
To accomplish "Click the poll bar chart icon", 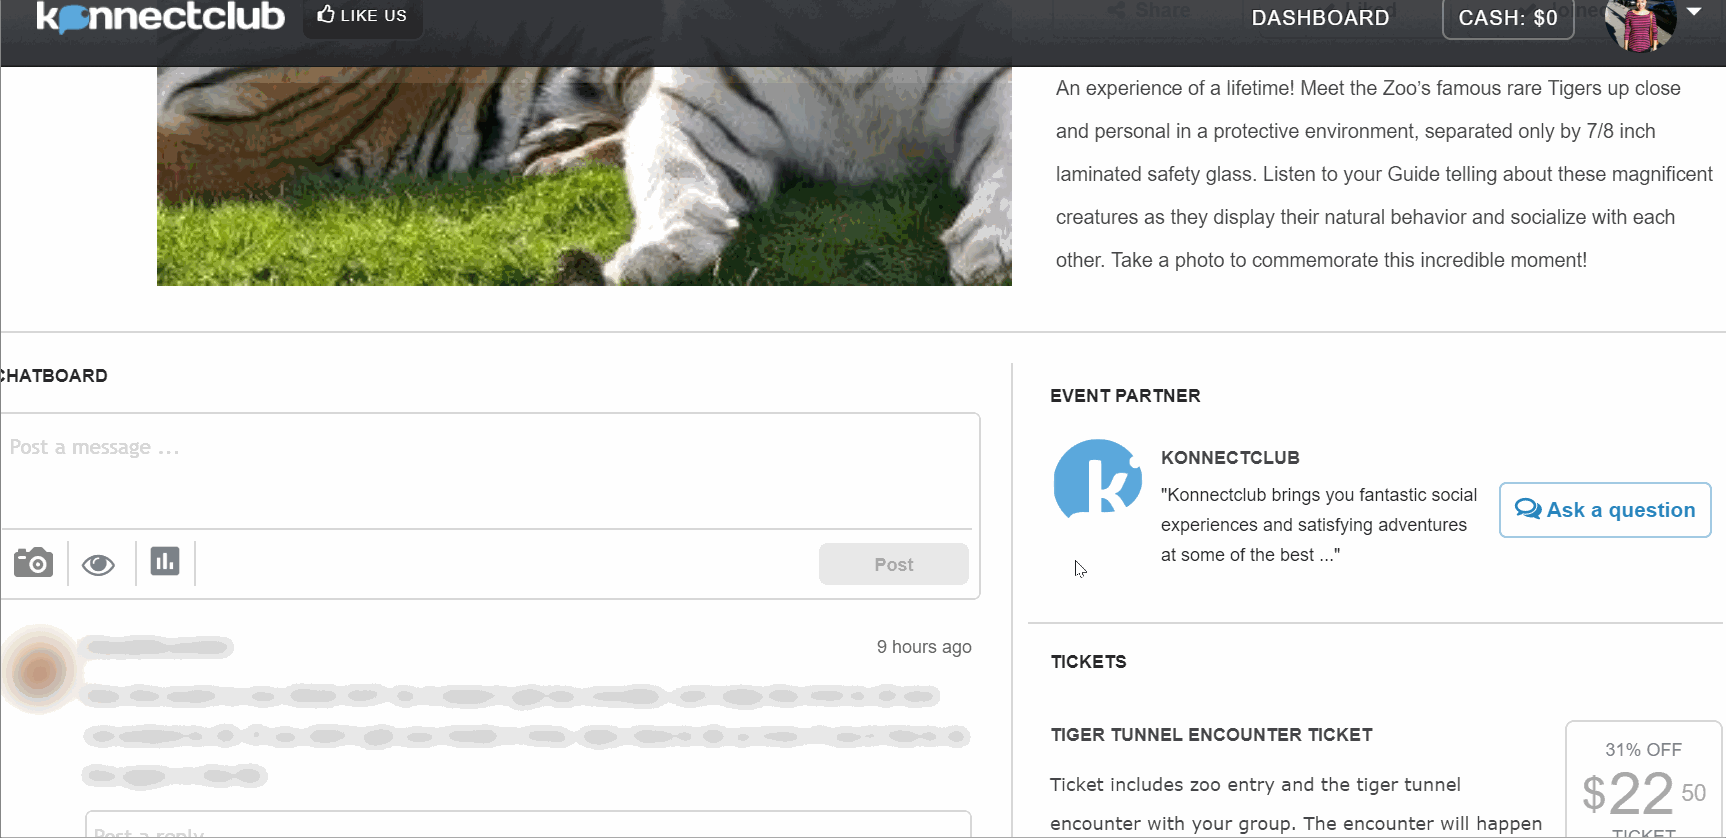I will click(165, 561).
